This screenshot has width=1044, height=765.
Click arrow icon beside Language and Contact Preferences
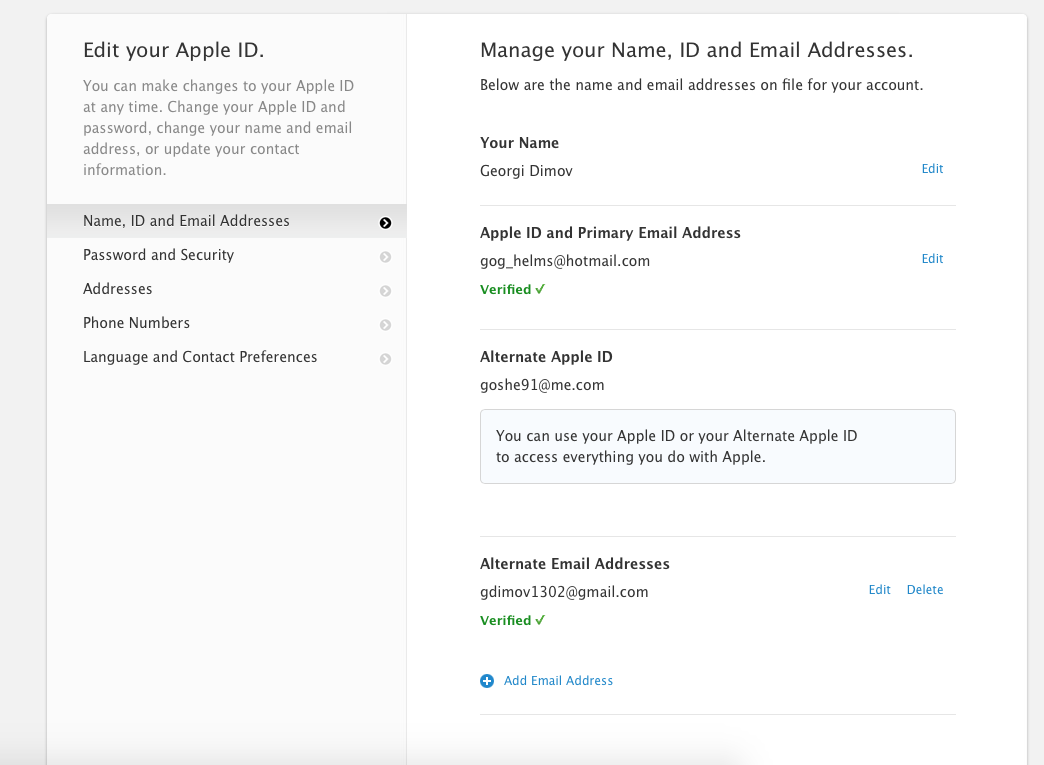(386, 359)
